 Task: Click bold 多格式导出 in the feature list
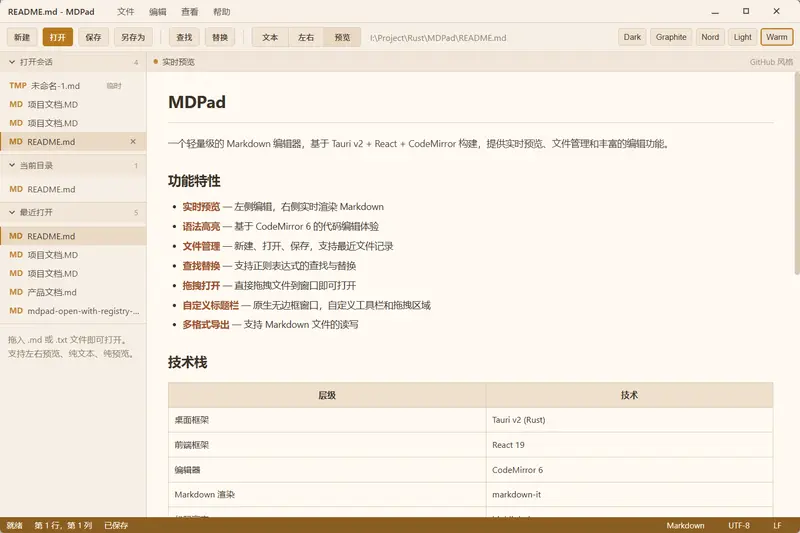(206, 325)
